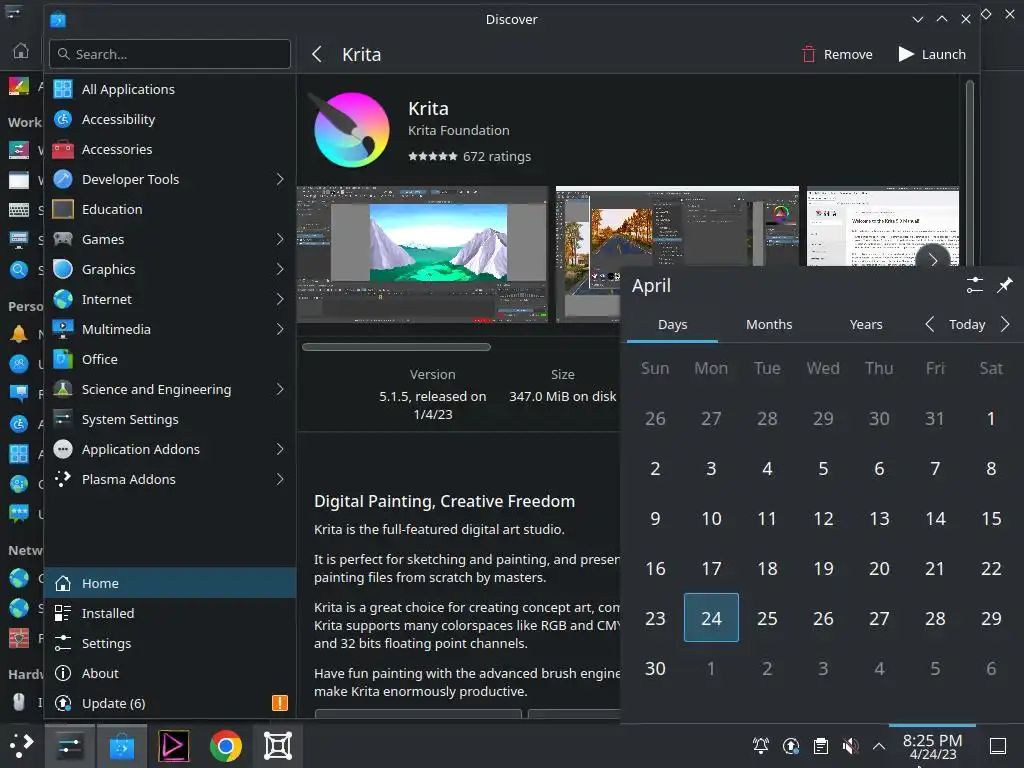The height and width of the screenshot is (768, 1024).
Task: Open System Settings from the taskbar
Action: pos(69,745)
